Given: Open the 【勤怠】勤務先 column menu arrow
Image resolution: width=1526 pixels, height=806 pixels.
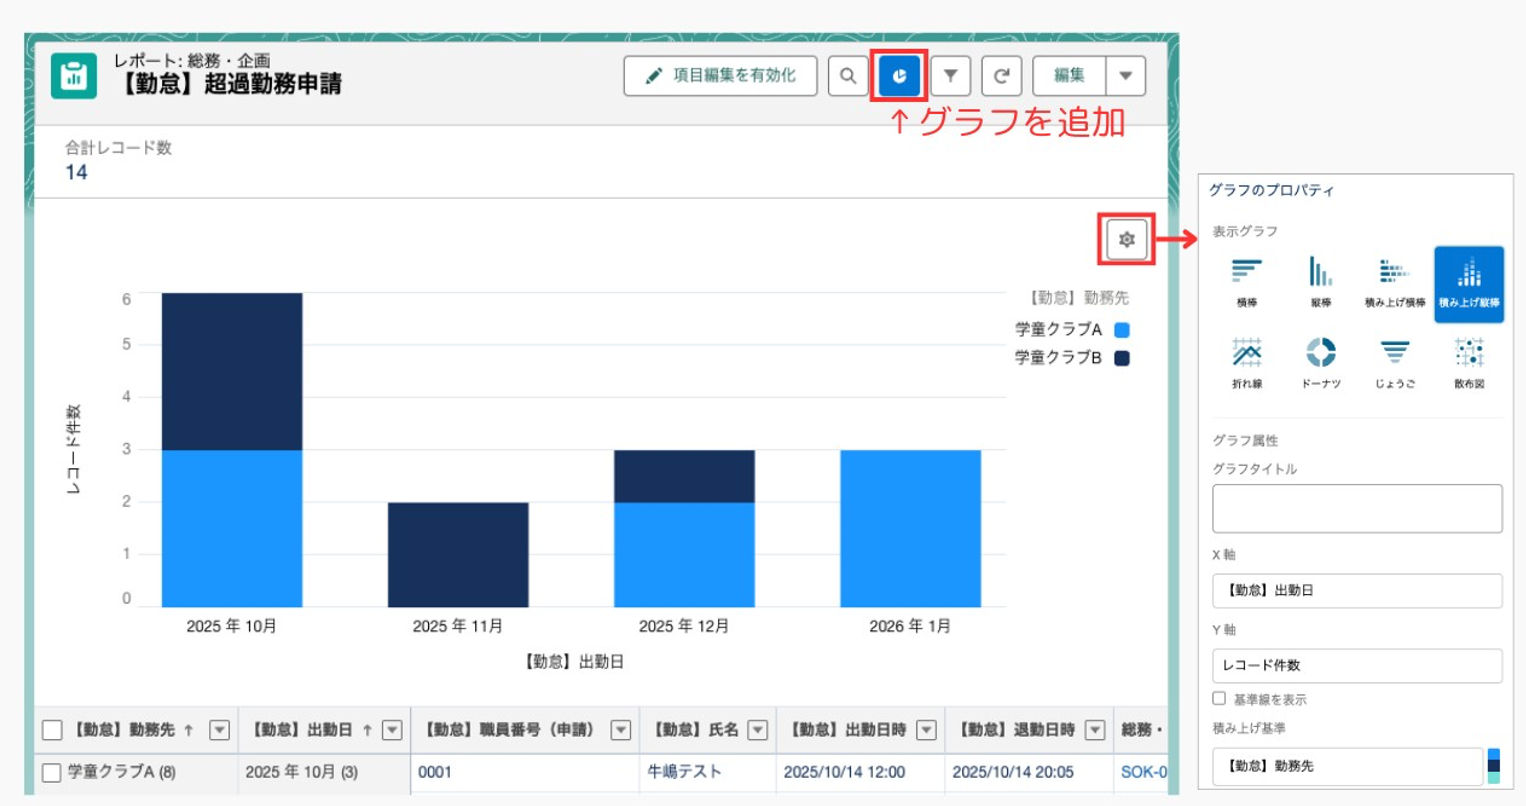Looking at the screenshot, I should [x=219, y=730].
